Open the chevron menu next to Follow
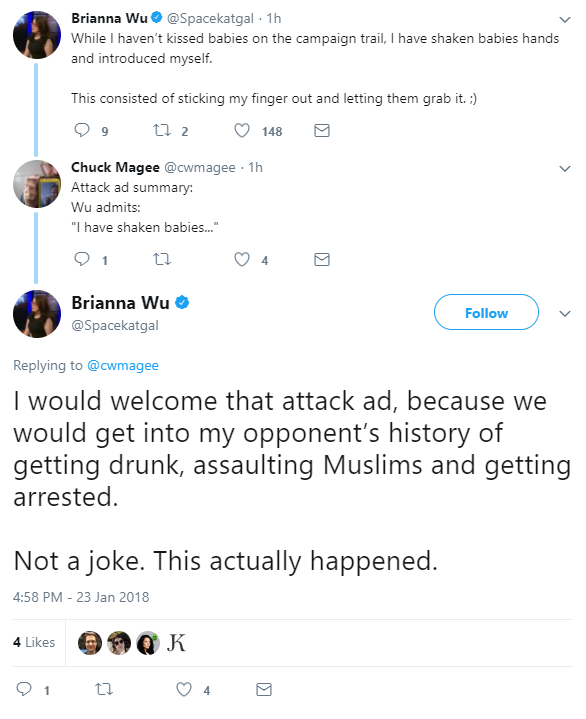This screenshot has height=719, width=586. [565, 314]
